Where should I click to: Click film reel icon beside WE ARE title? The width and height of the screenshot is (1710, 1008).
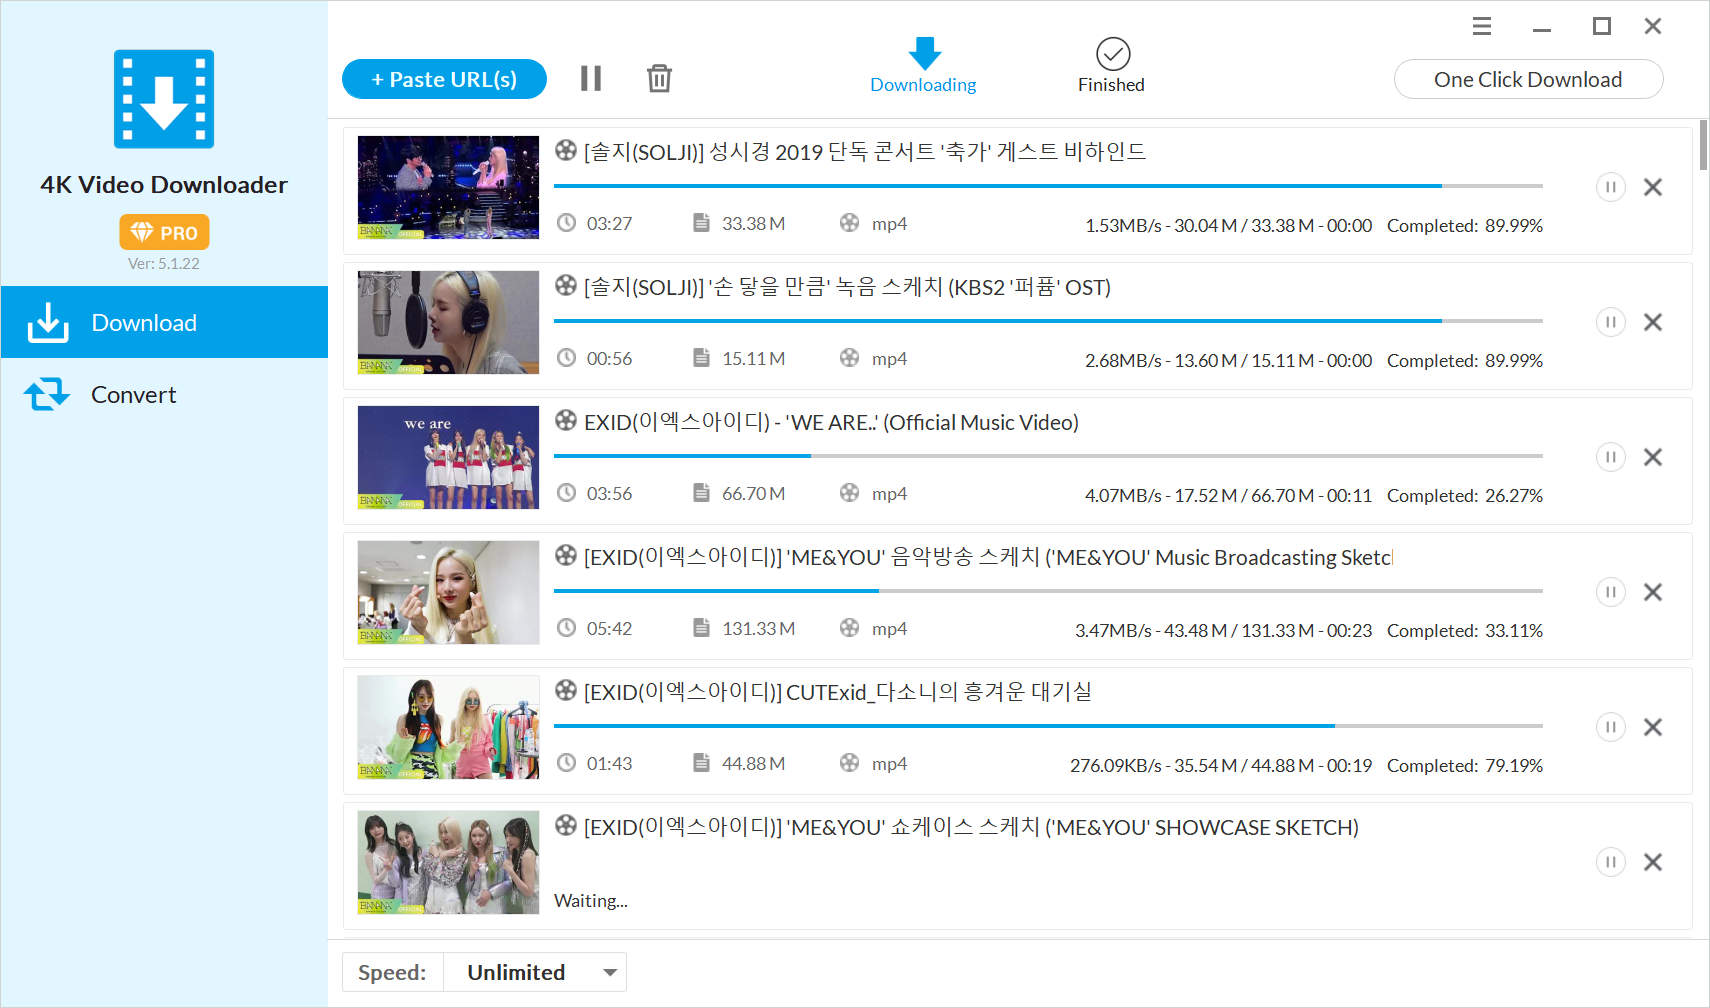(x=566, y=420)
